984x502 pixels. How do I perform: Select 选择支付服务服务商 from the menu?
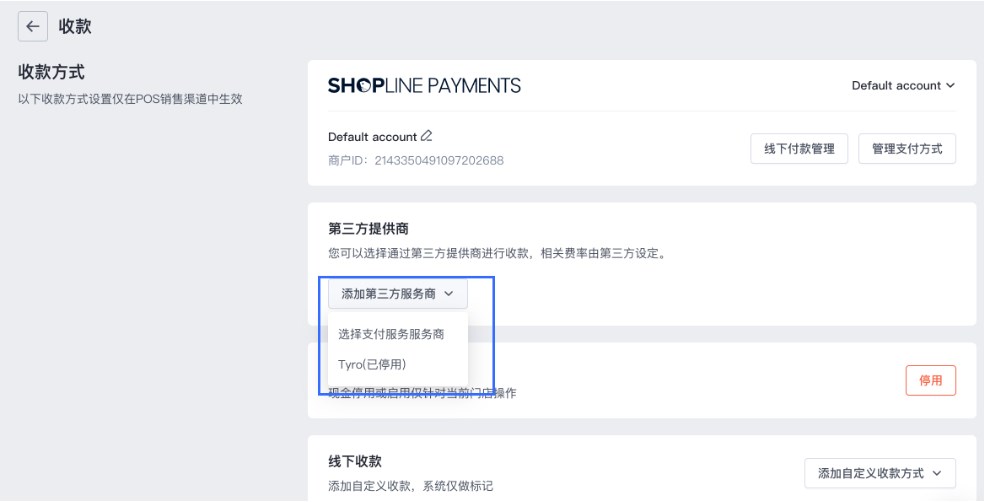[x=391, y=334]
